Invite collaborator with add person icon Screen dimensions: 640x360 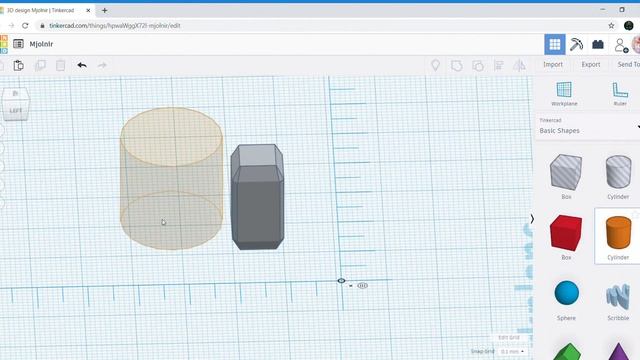coord(621,45)
